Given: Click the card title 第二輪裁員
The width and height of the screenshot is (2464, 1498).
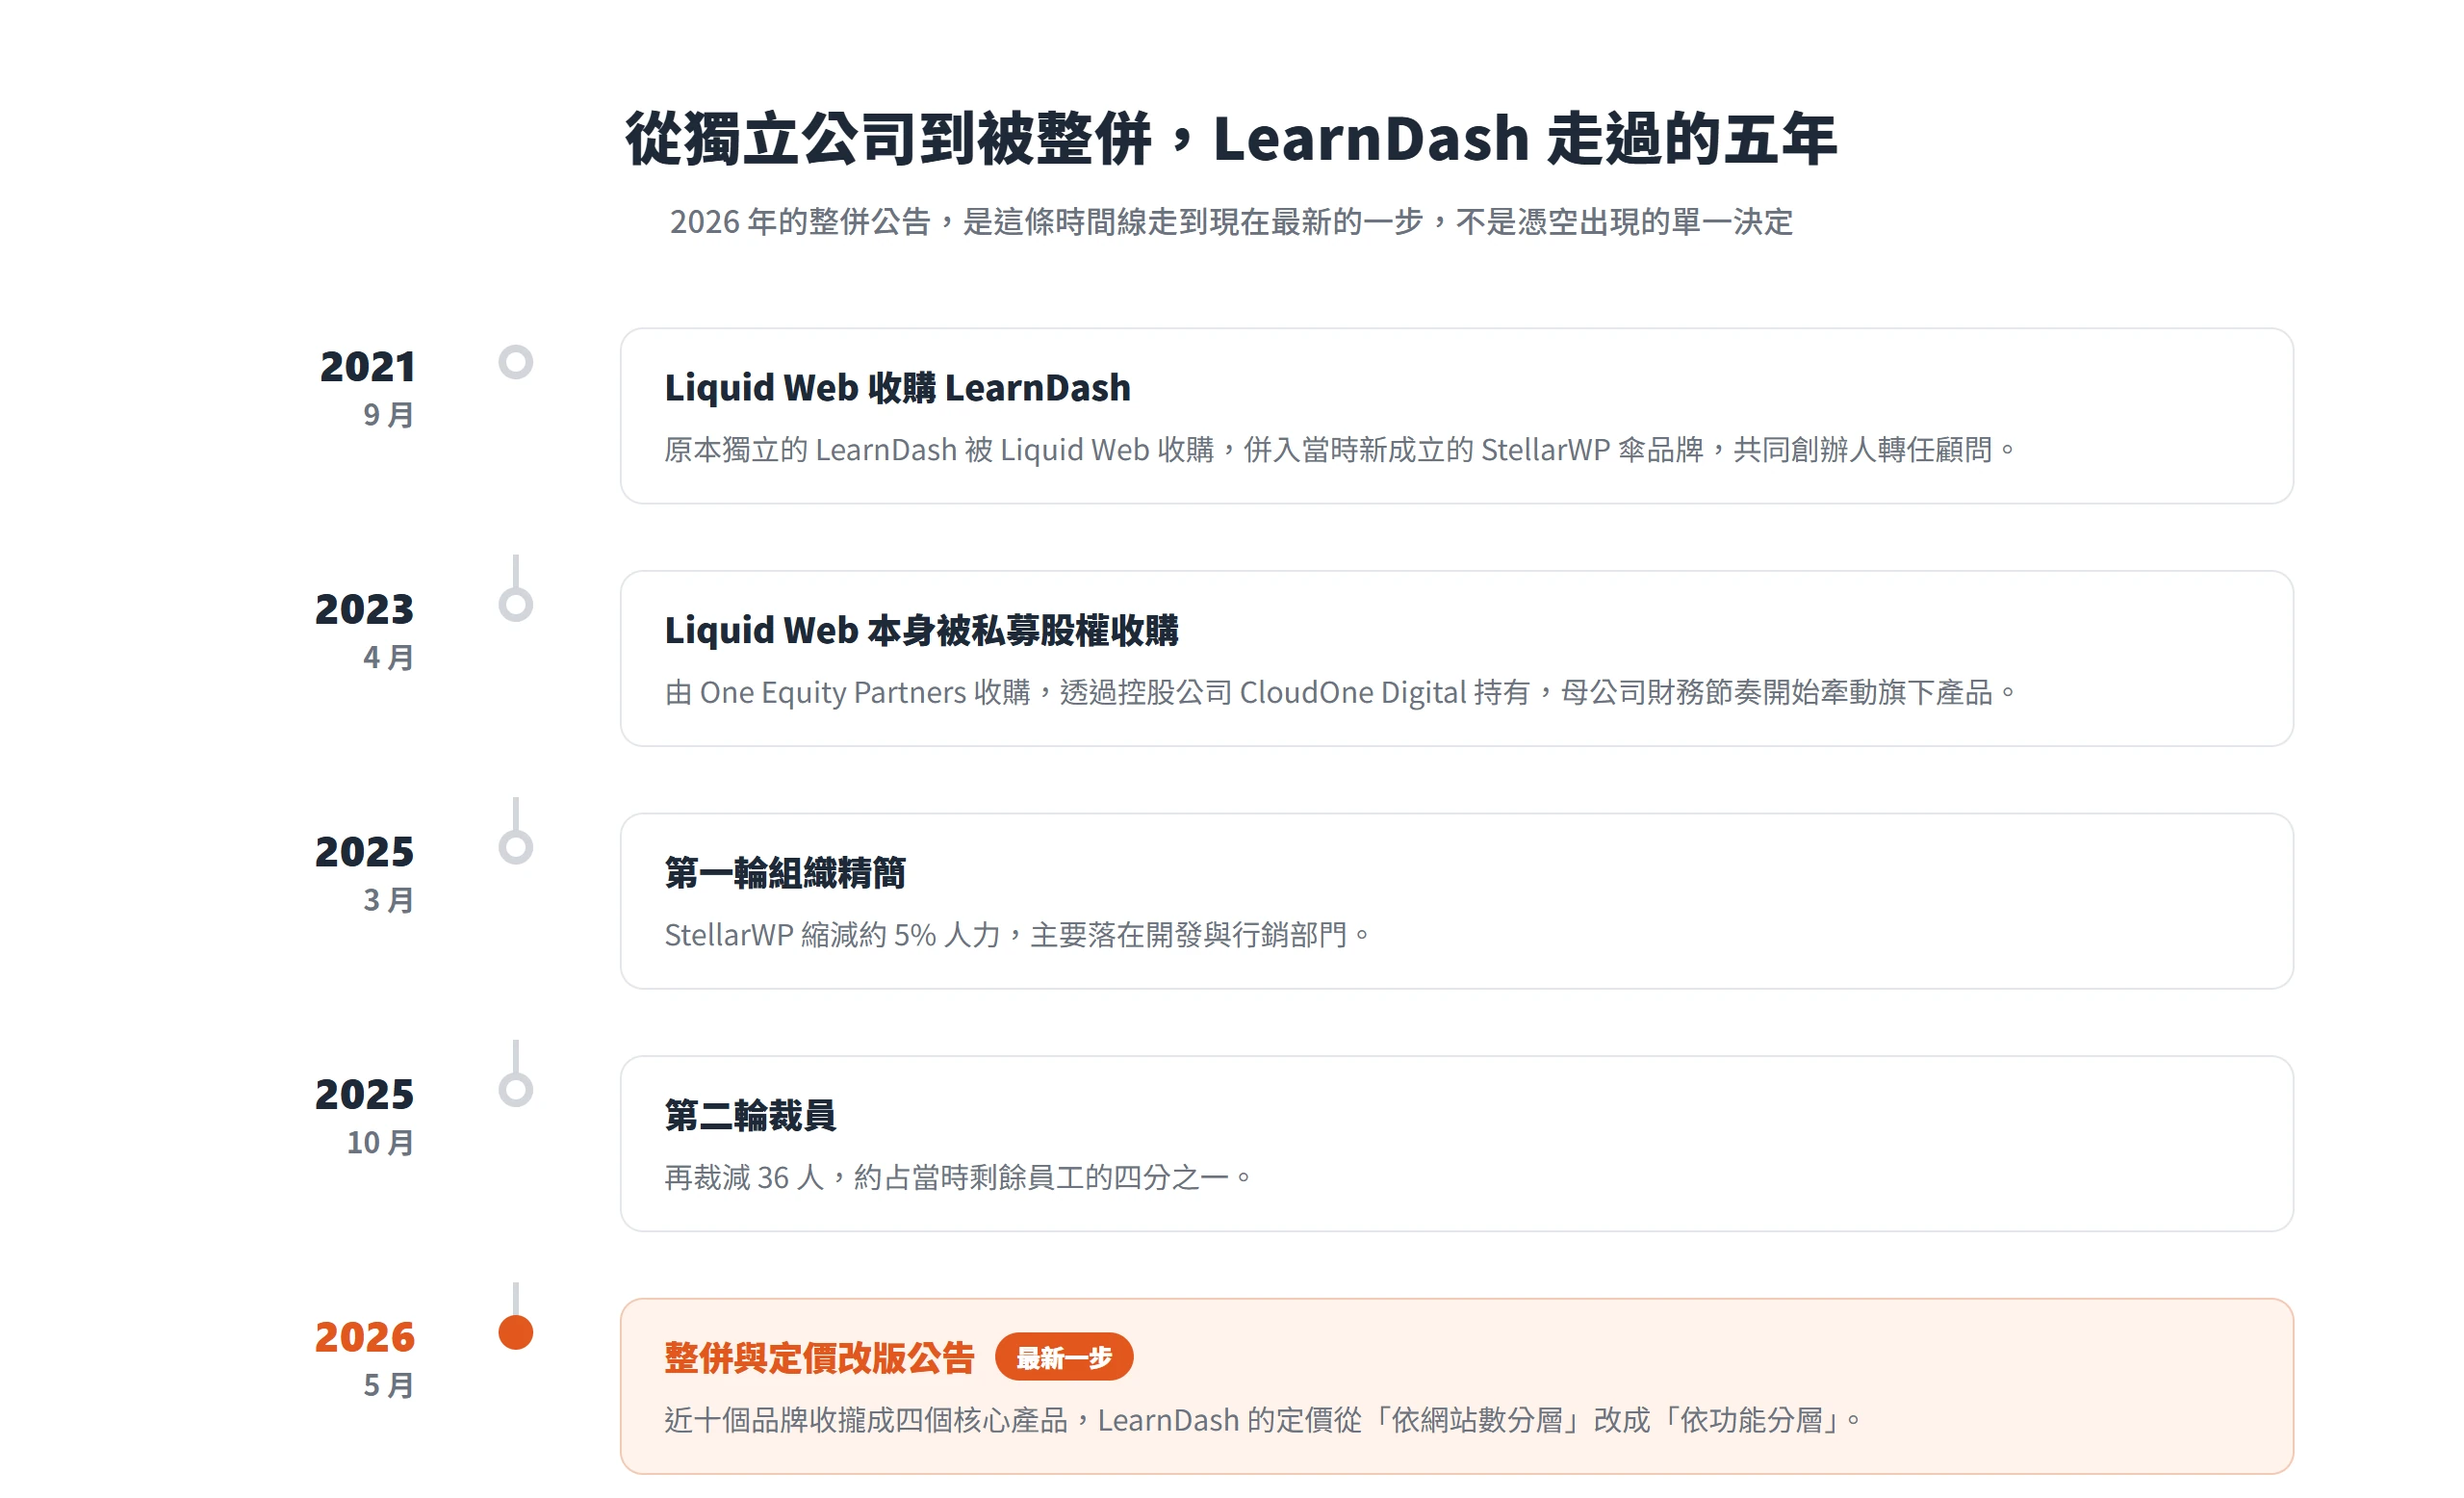Looking at the screenshot, I should [750, 1116].
